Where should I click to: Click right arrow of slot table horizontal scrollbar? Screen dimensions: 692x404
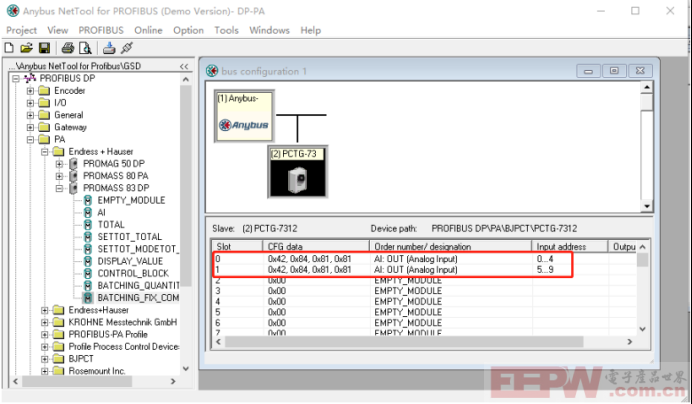[630, 342]
